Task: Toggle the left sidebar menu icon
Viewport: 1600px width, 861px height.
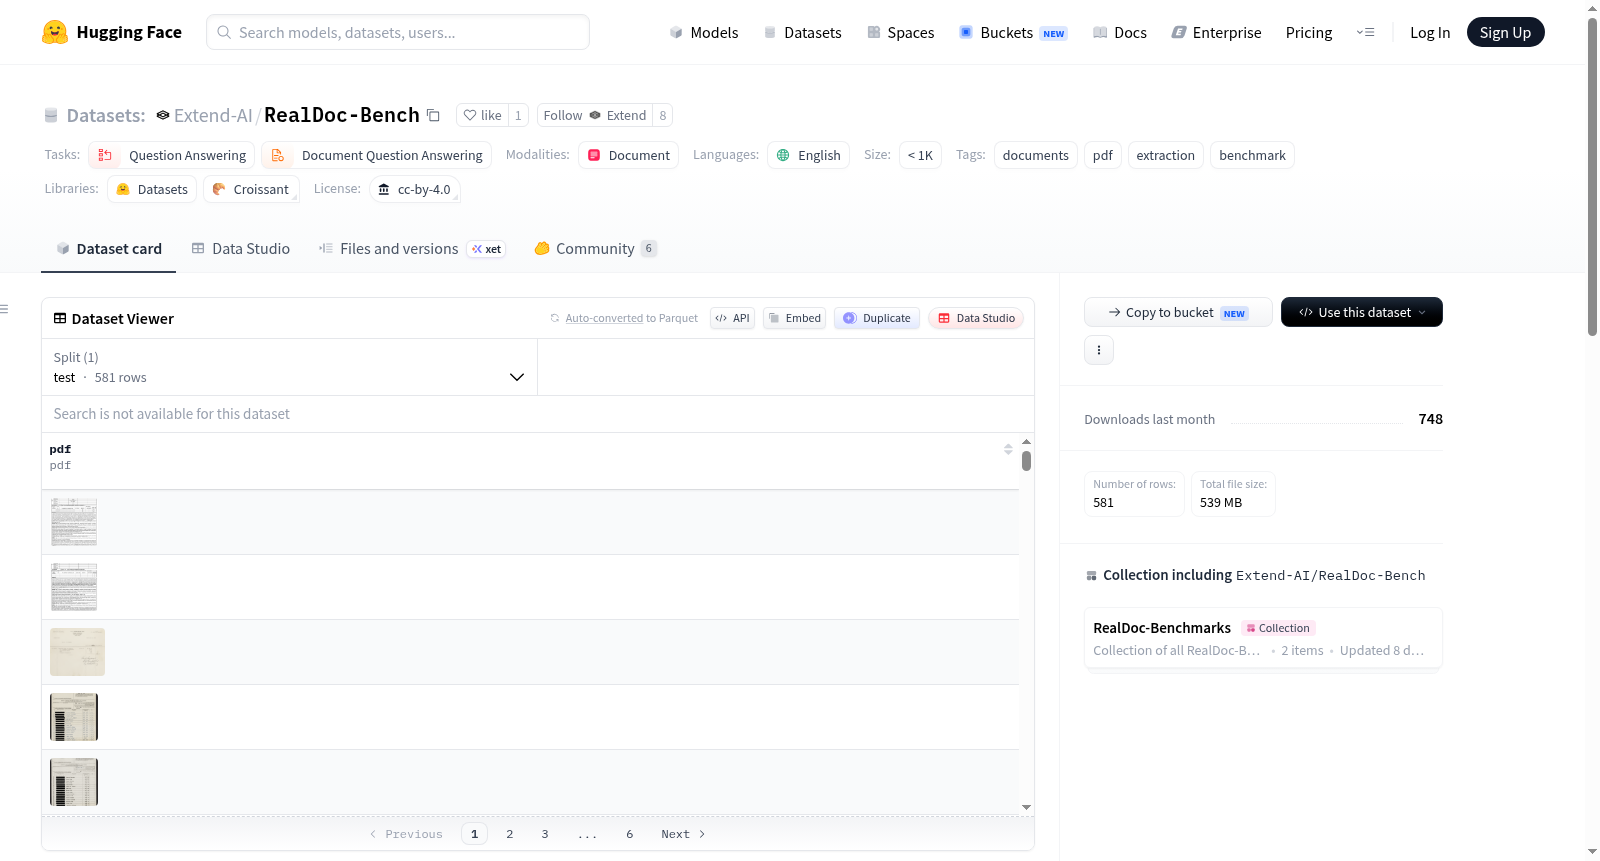Action: [x=4, y=309]
